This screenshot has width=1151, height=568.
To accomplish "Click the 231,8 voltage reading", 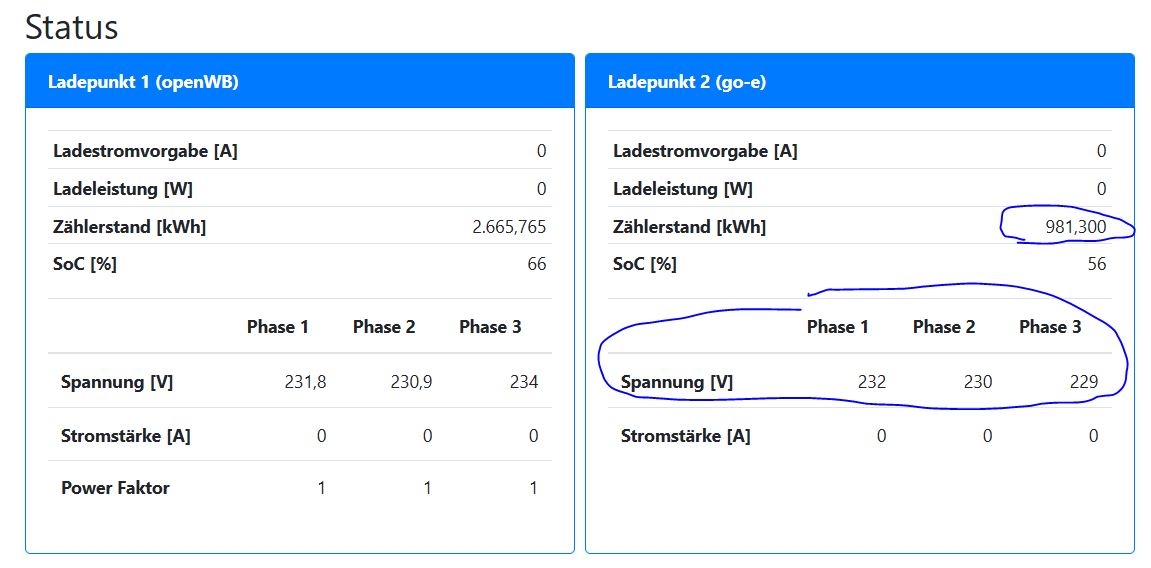I will point(306,382).
